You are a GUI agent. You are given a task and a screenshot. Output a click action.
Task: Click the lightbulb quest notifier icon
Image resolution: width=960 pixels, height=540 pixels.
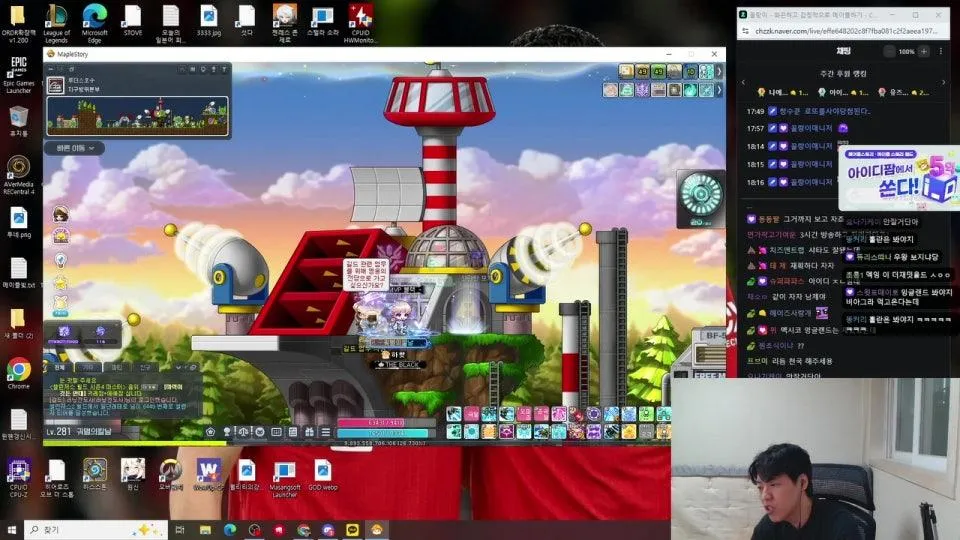pos(61,260)
